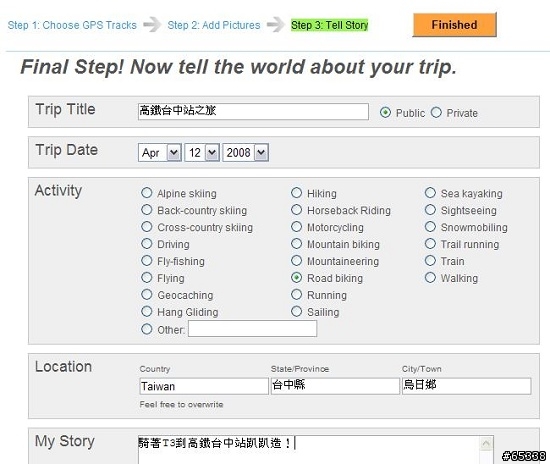Select the Driving activity option
The height and width of the screenshot is (464, 550).
pos(147,244)
